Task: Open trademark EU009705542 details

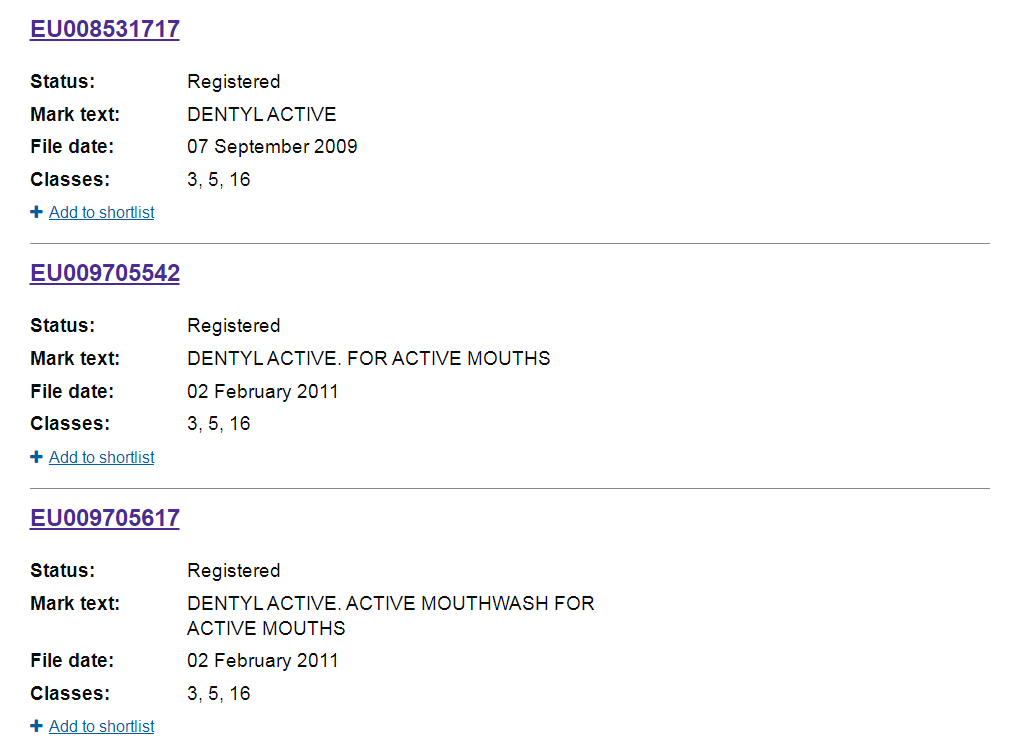Action: [x=105, y=274]
